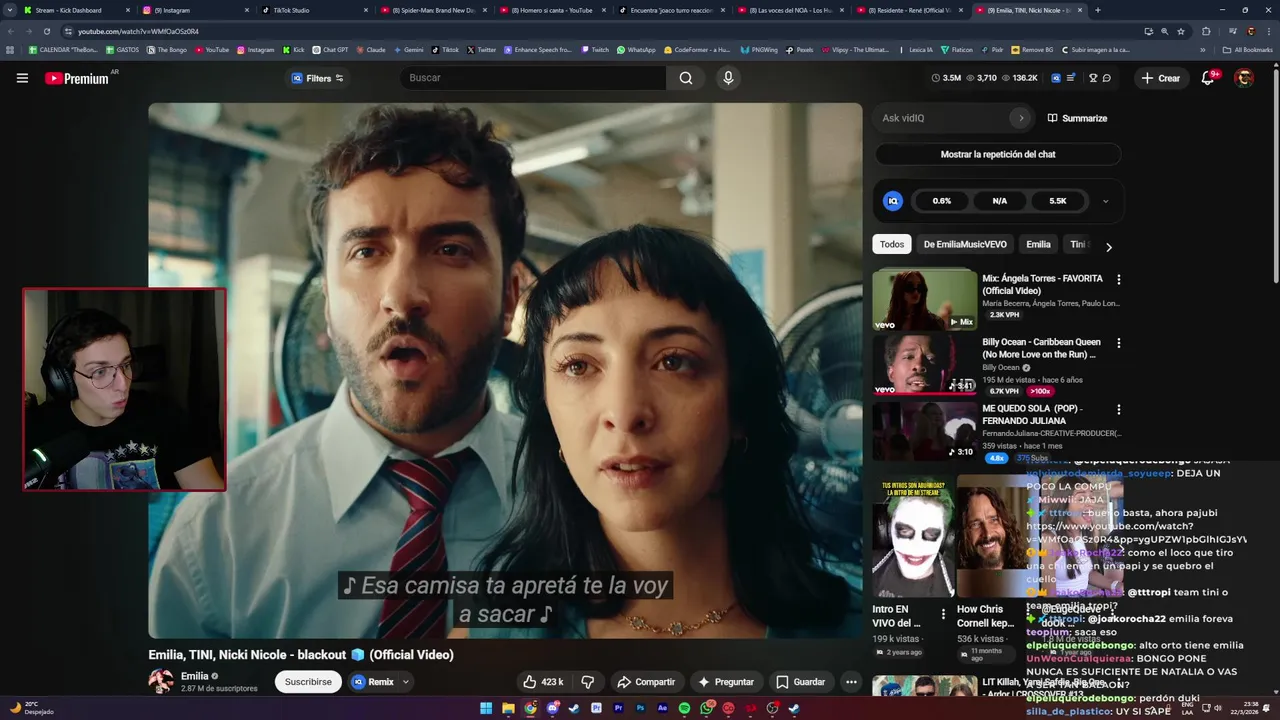This screenshot has height=720, width=1280.
Task: Open Mix Ángela Torres FAVORITA thumbnail
Action: [924, 300]
